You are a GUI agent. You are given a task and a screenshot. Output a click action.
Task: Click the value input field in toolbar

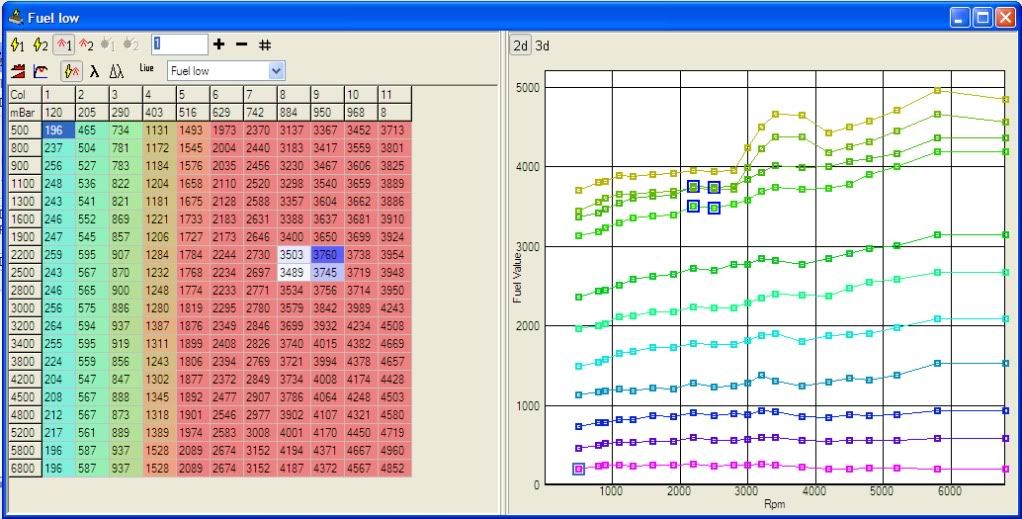pyautogui.click(x=180, y=45)
